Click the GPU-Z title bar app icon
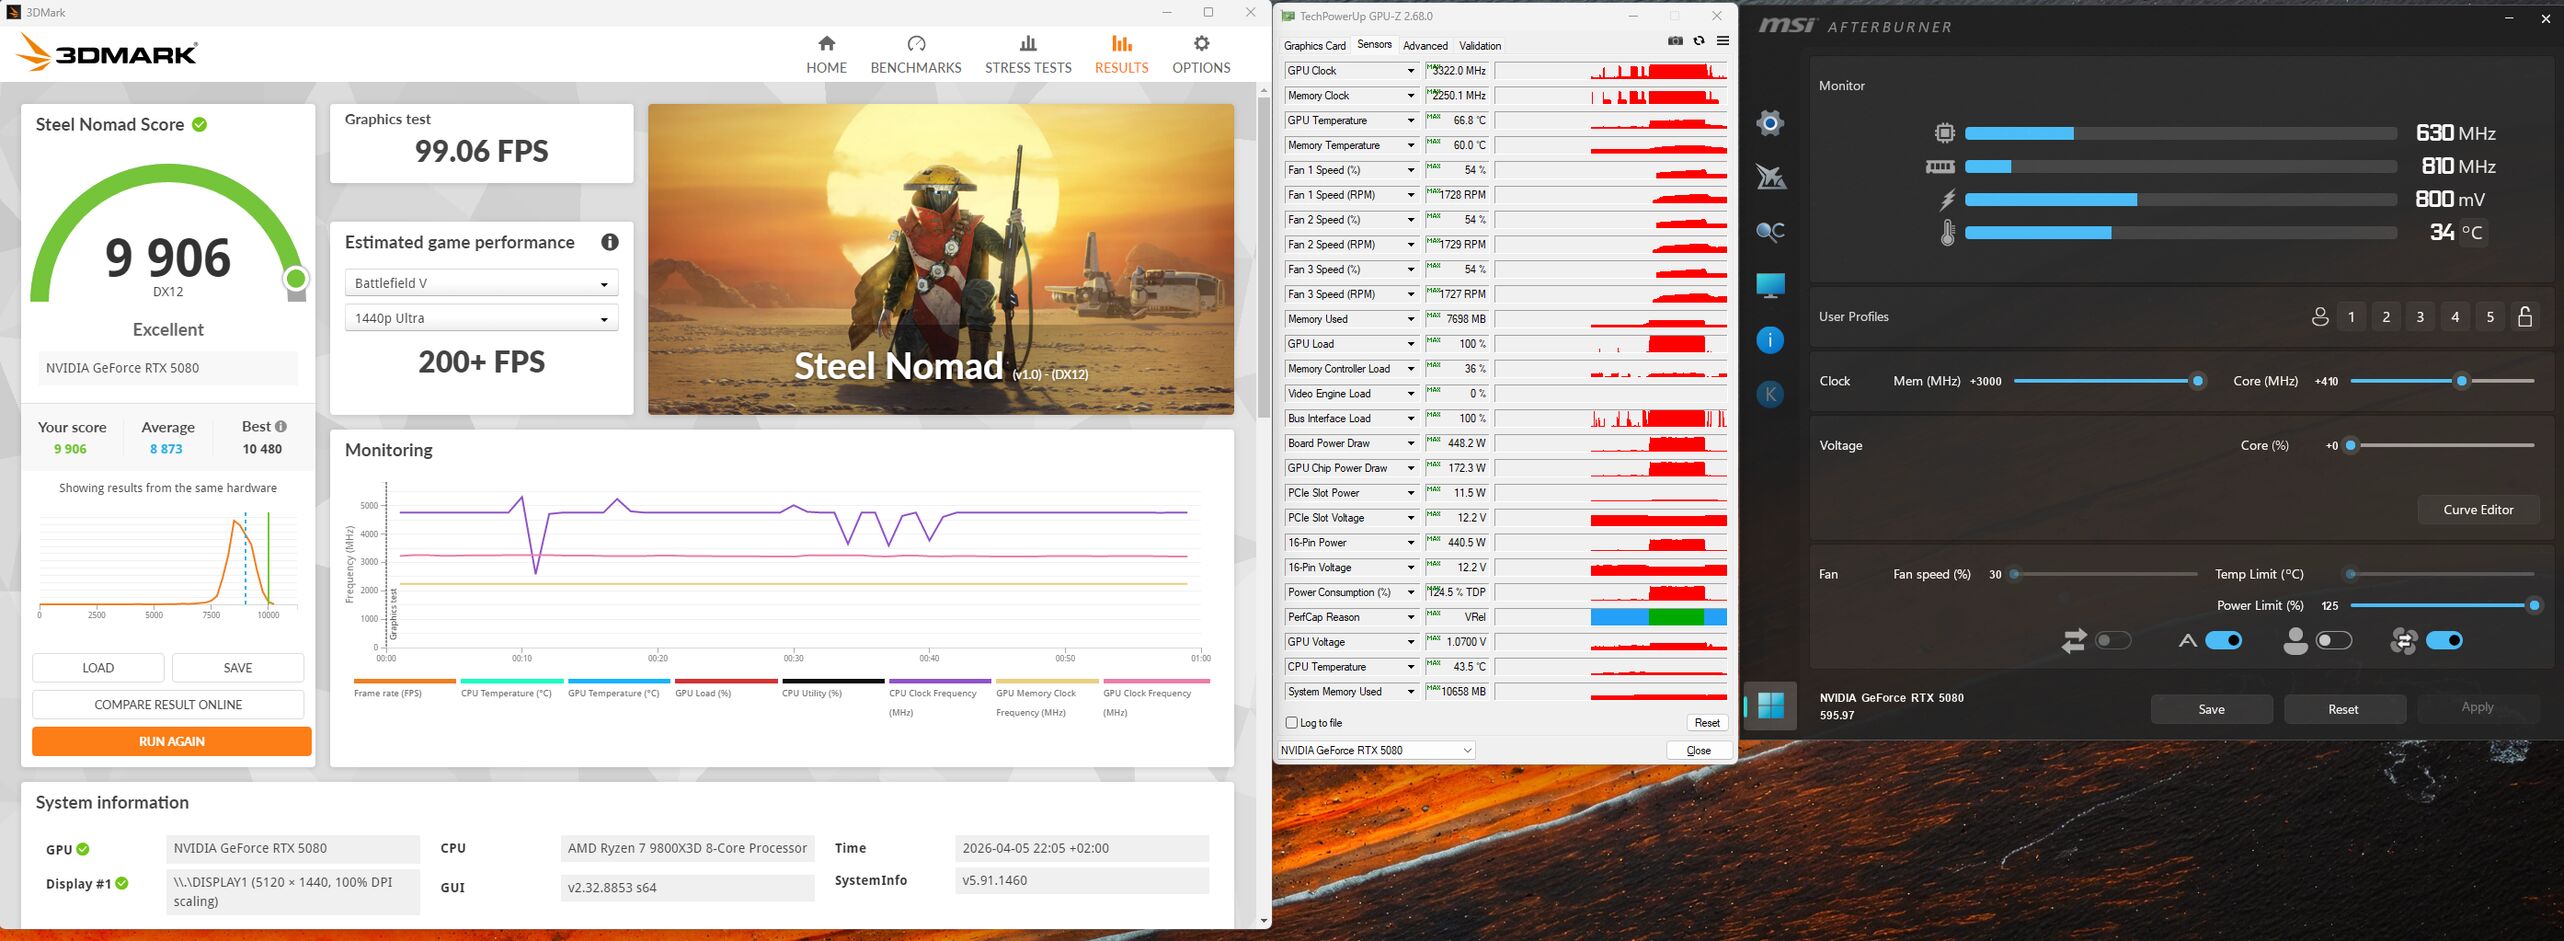This screenshot has width=2564, height=941. [x=1288, y=16]
